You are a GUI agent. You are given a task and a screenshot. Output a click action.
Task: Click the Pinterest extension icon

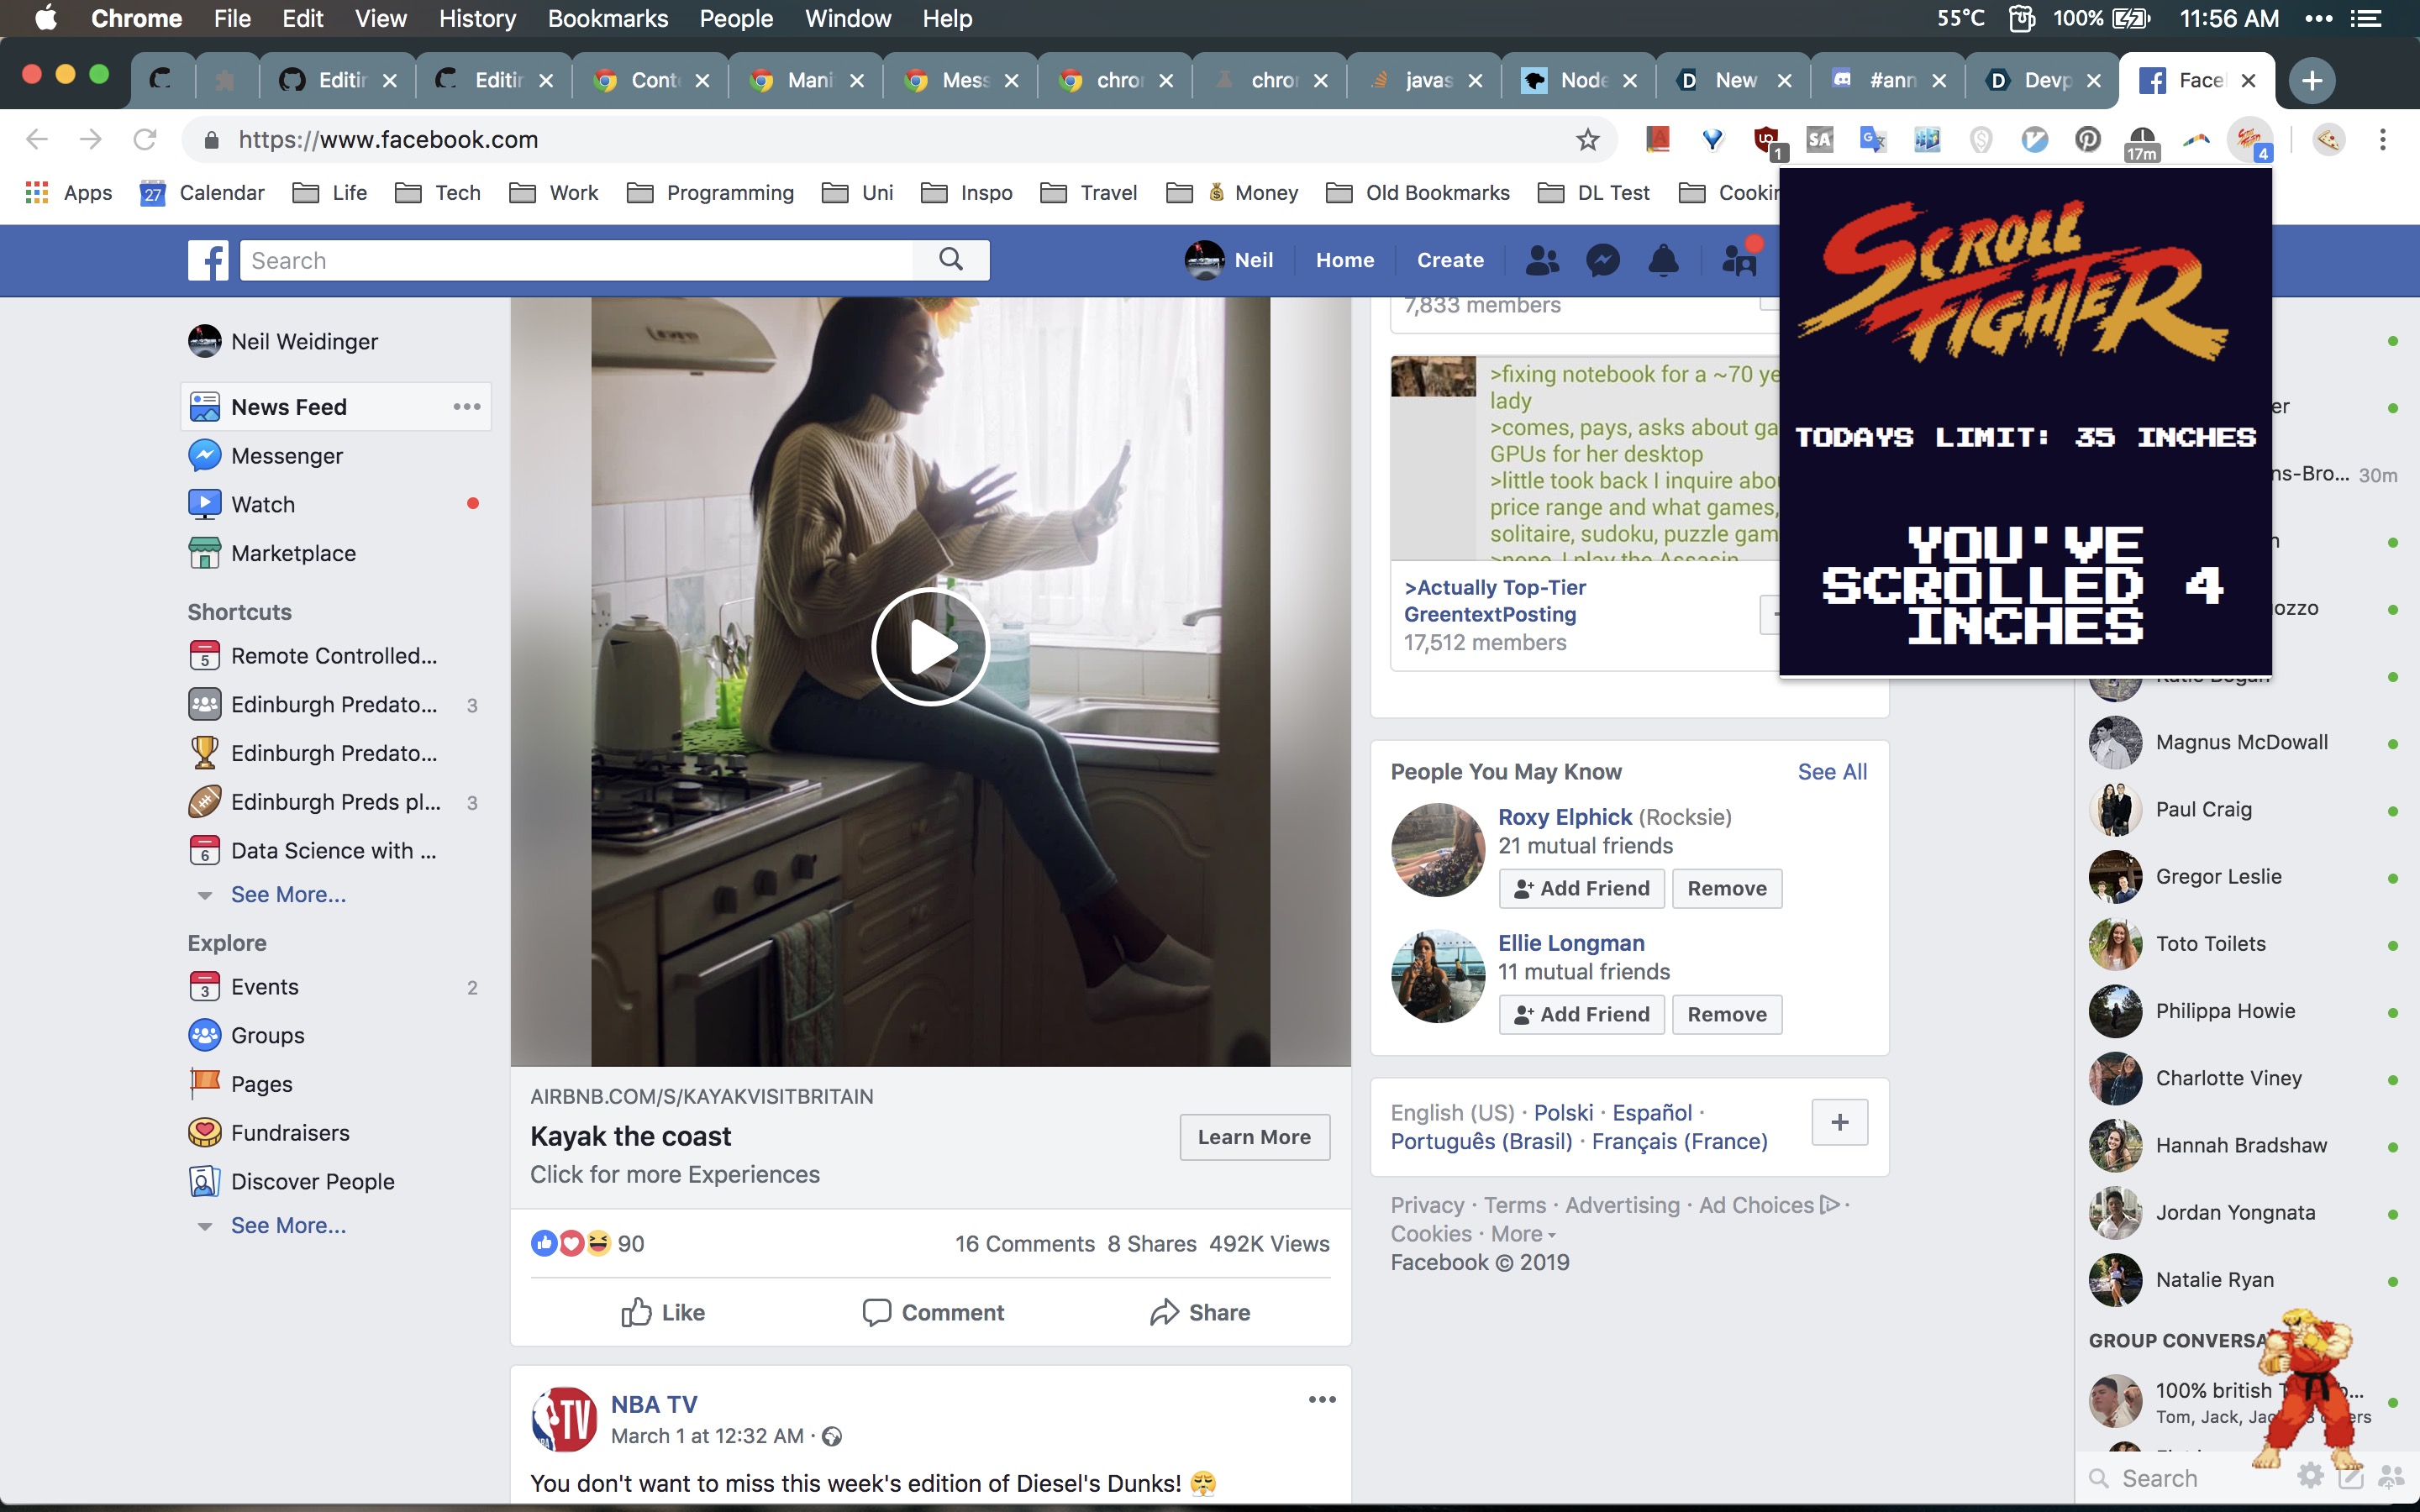pos(2087,140)
